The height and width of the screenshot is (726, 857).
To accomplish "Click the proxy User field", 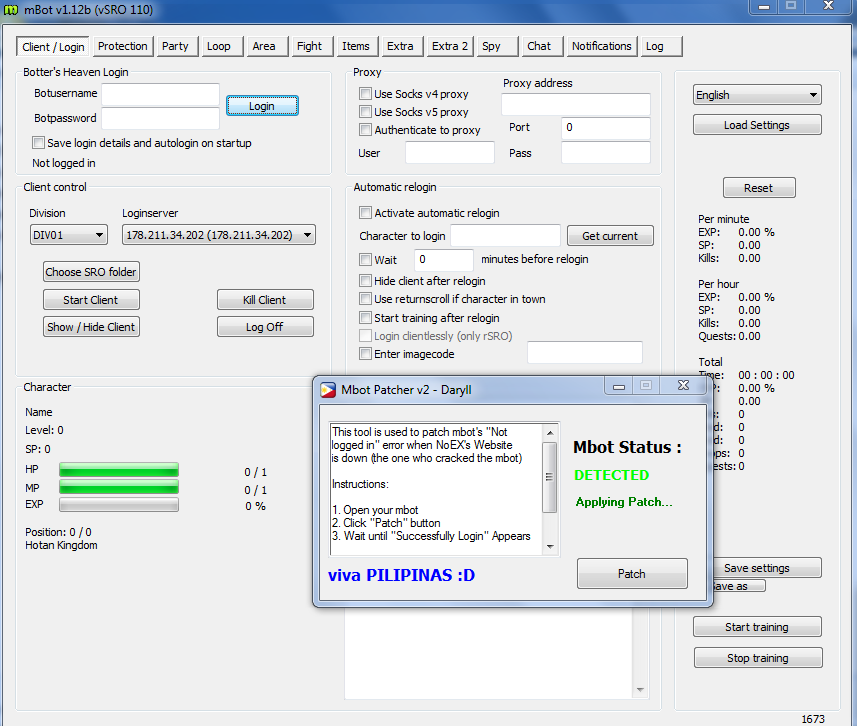I will coord(450,153).
